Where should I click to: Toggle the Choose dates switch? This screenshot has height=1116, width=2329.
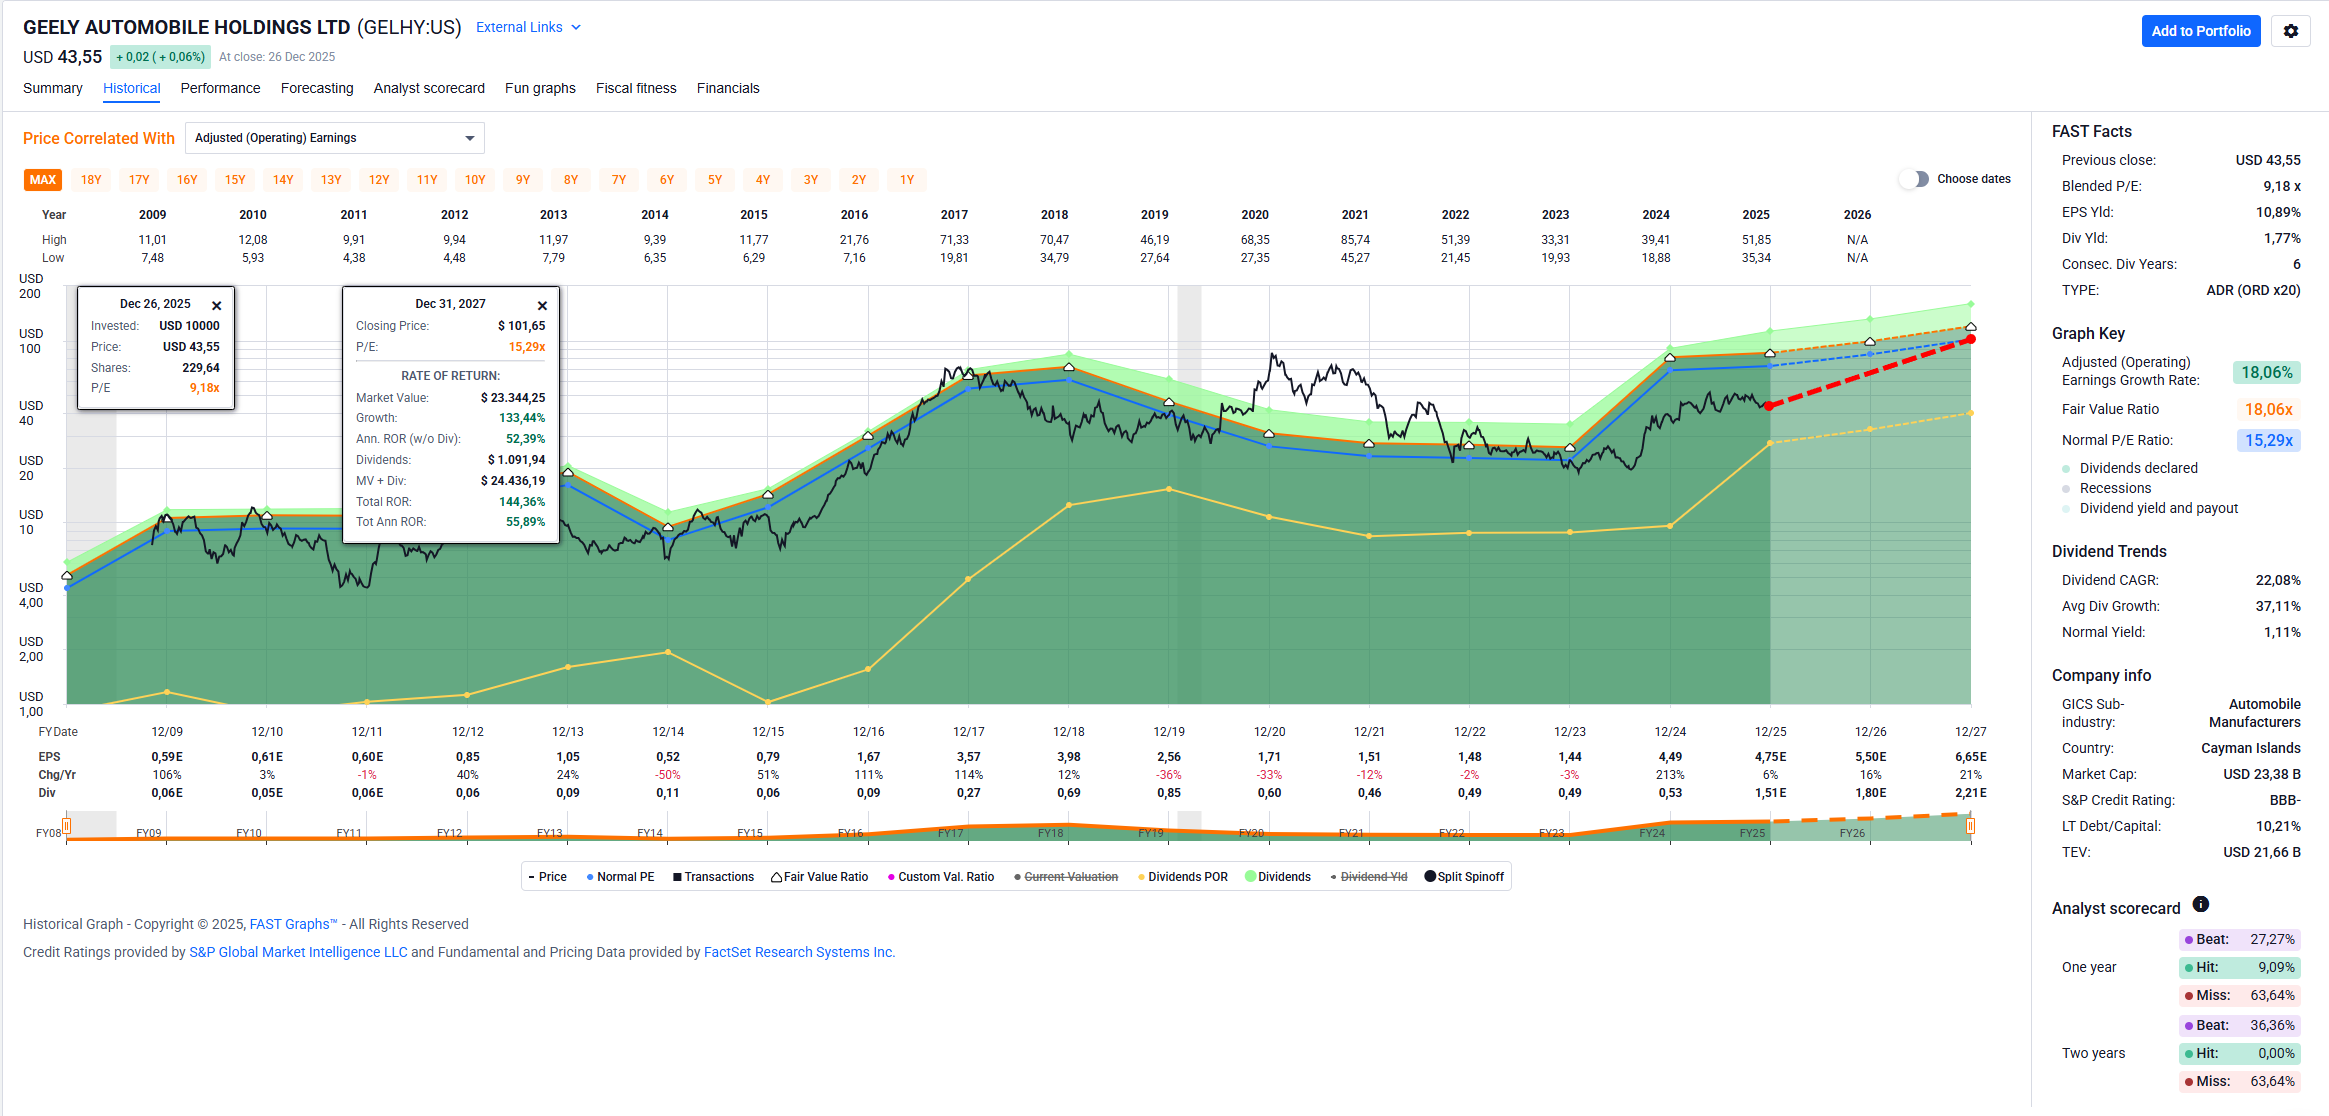(1913, 179)
